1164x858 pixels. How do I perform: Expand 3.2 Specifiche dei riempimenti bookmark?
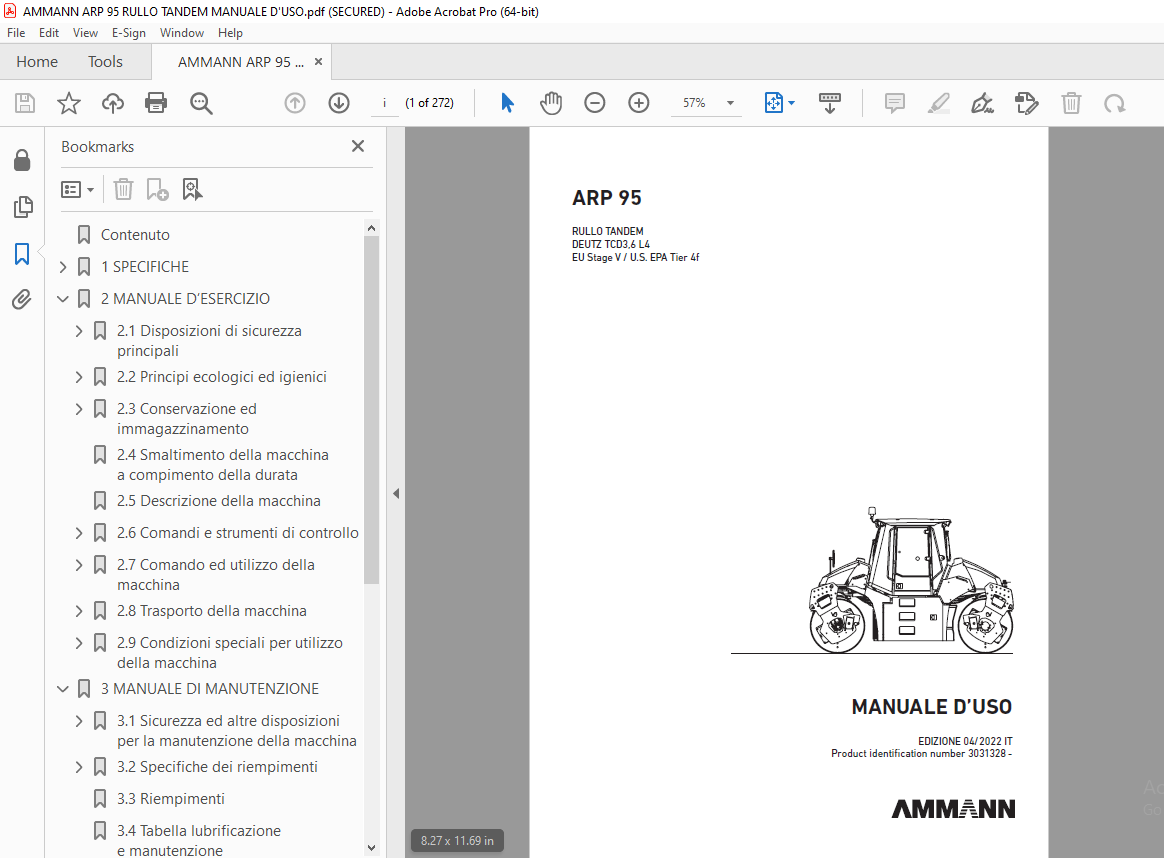pyautogui.click(x=79, y=767)
